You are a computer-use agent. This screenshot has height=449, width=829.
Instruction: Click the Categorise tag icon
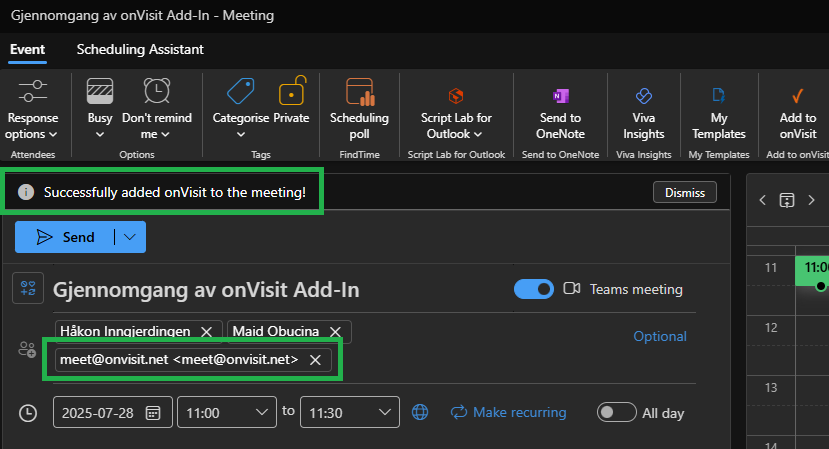tap(241, 91)
